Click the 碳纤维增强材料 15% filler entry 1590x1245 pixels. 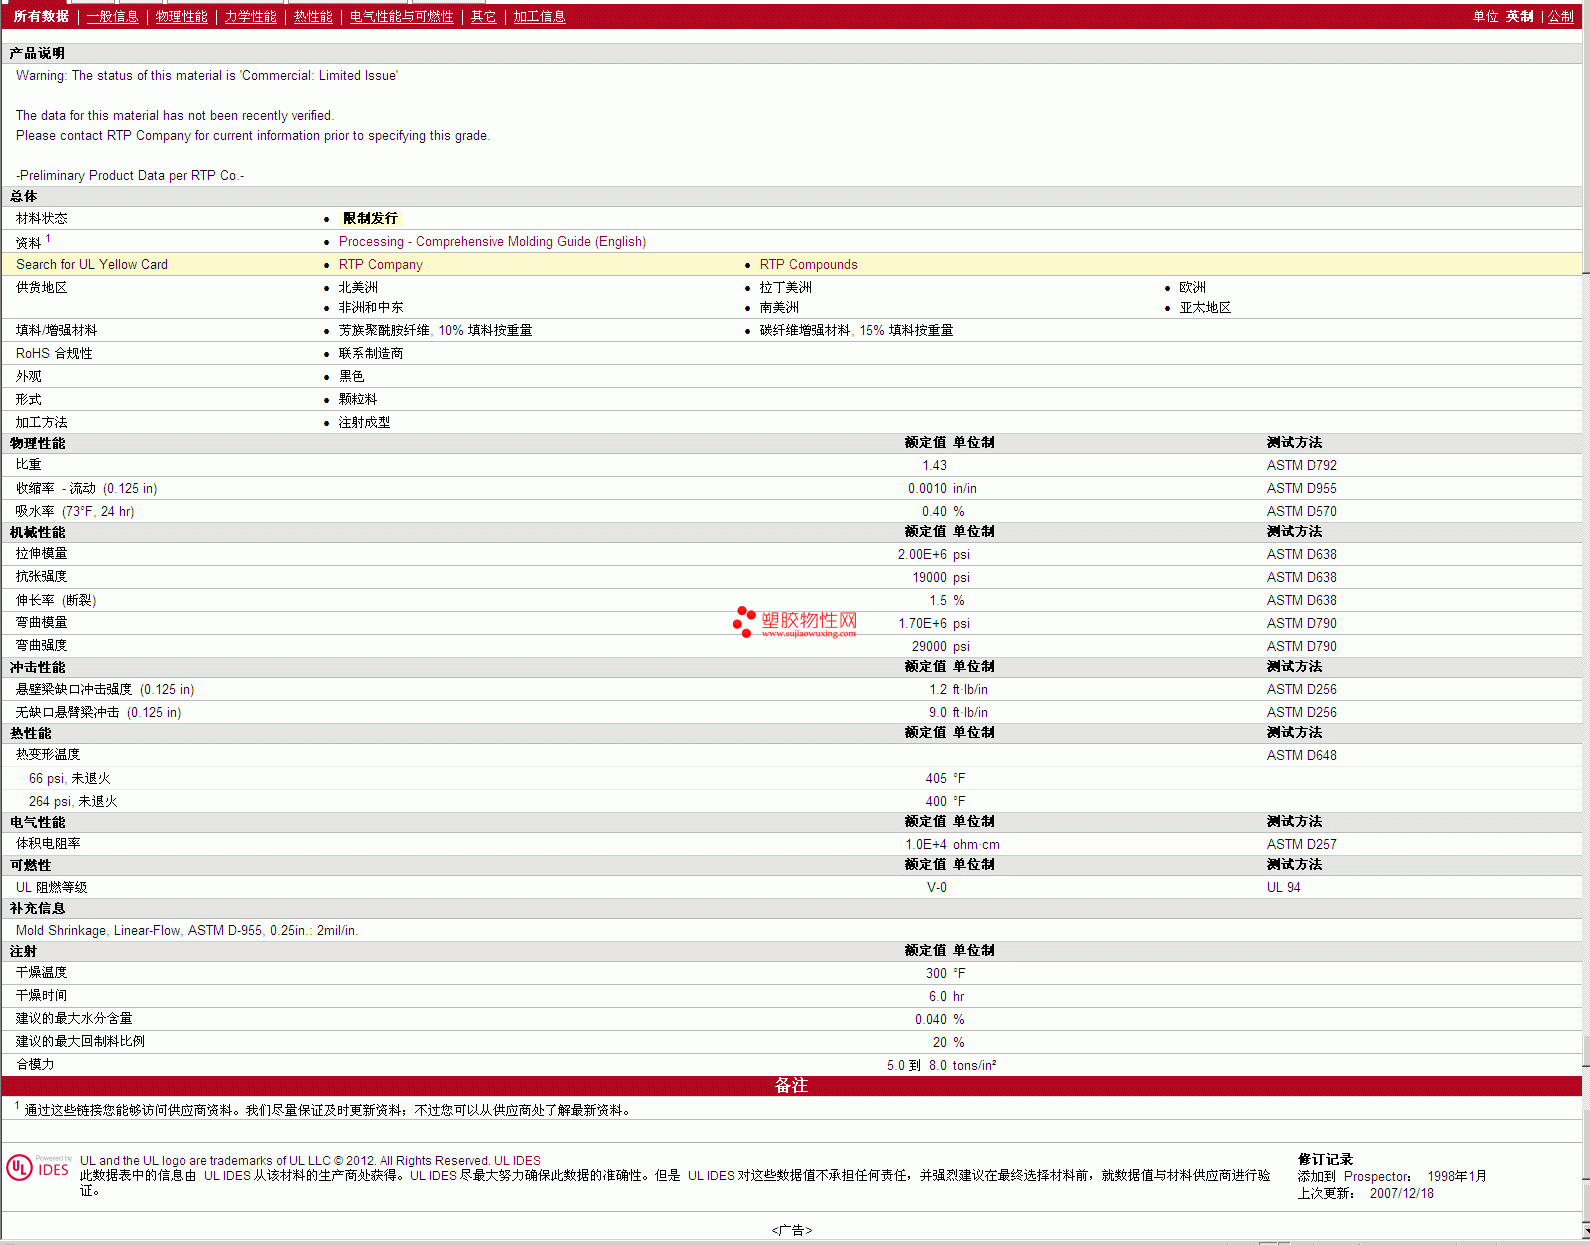[856, 331]
